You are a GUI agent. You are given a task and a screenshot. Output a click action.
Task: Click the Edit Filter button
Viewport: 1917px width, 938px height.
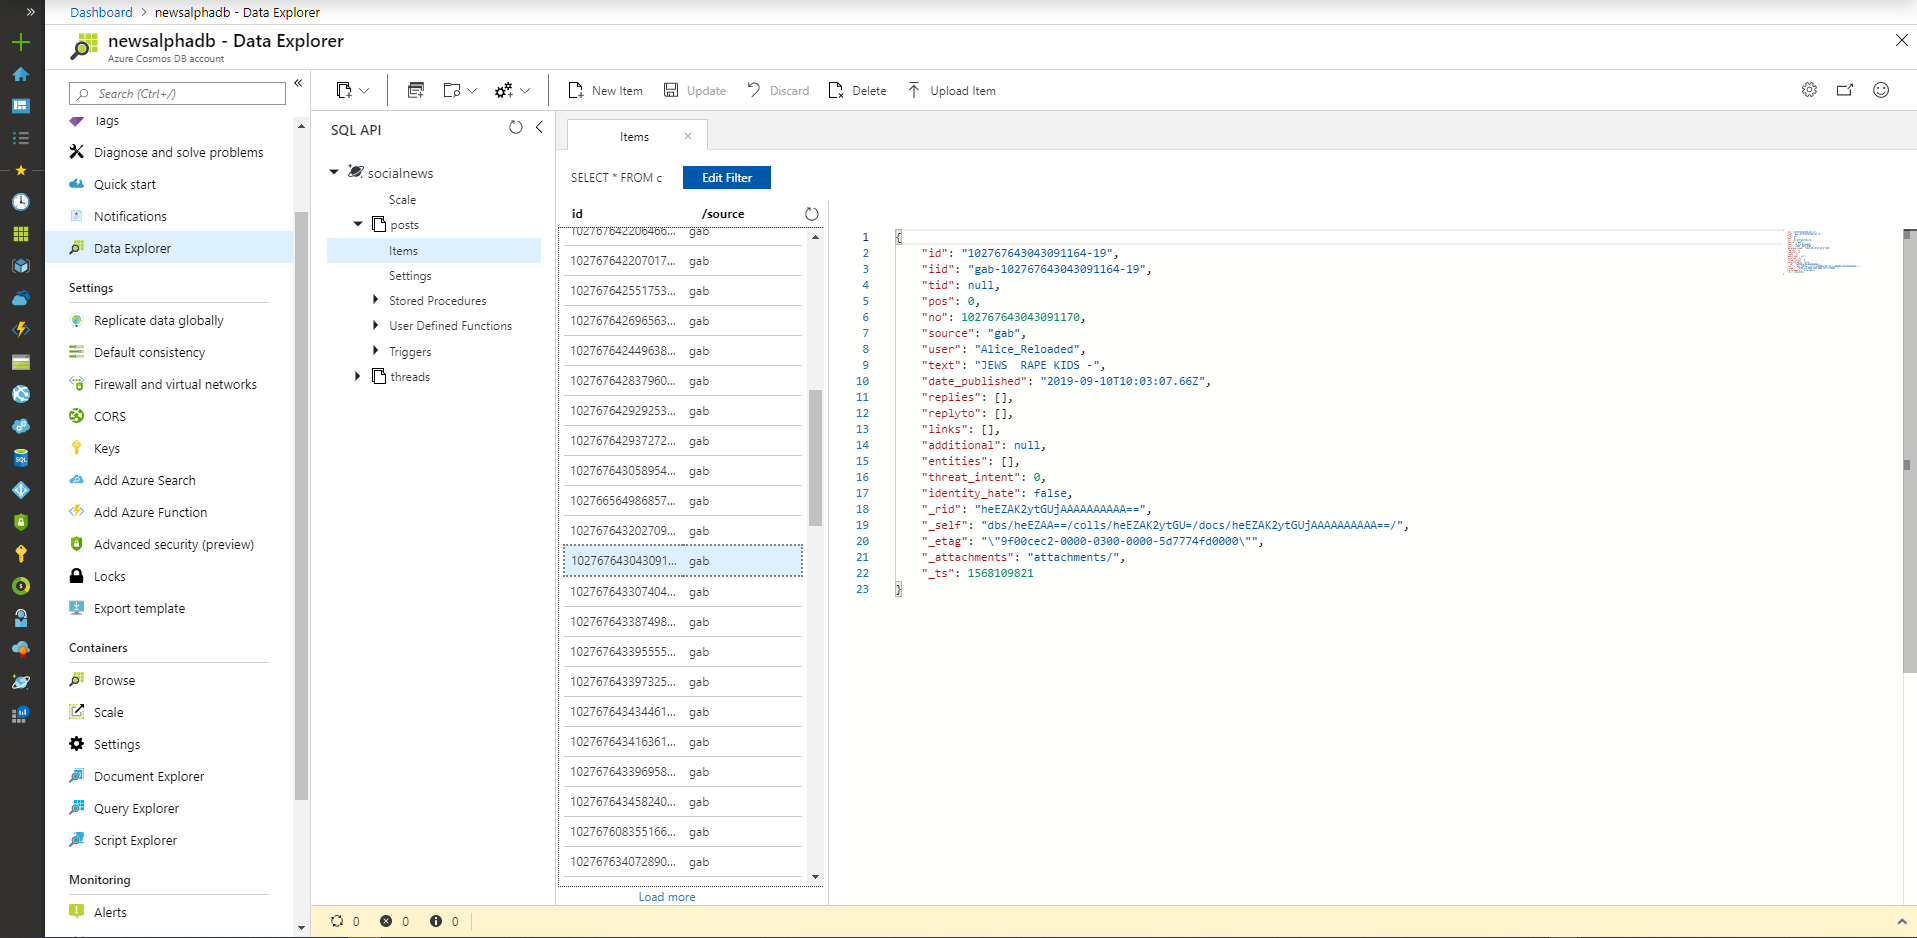coord(727,177)
